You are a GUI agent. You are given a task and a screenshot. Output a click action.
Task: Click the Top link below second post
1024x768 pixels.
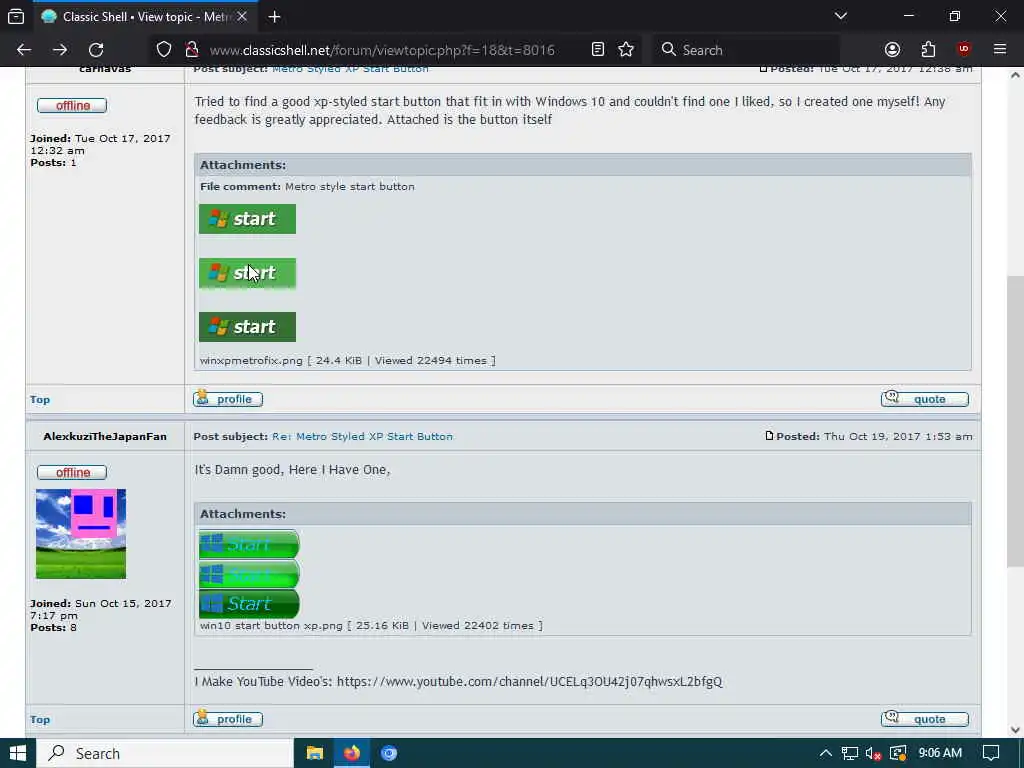click(40, 720)
